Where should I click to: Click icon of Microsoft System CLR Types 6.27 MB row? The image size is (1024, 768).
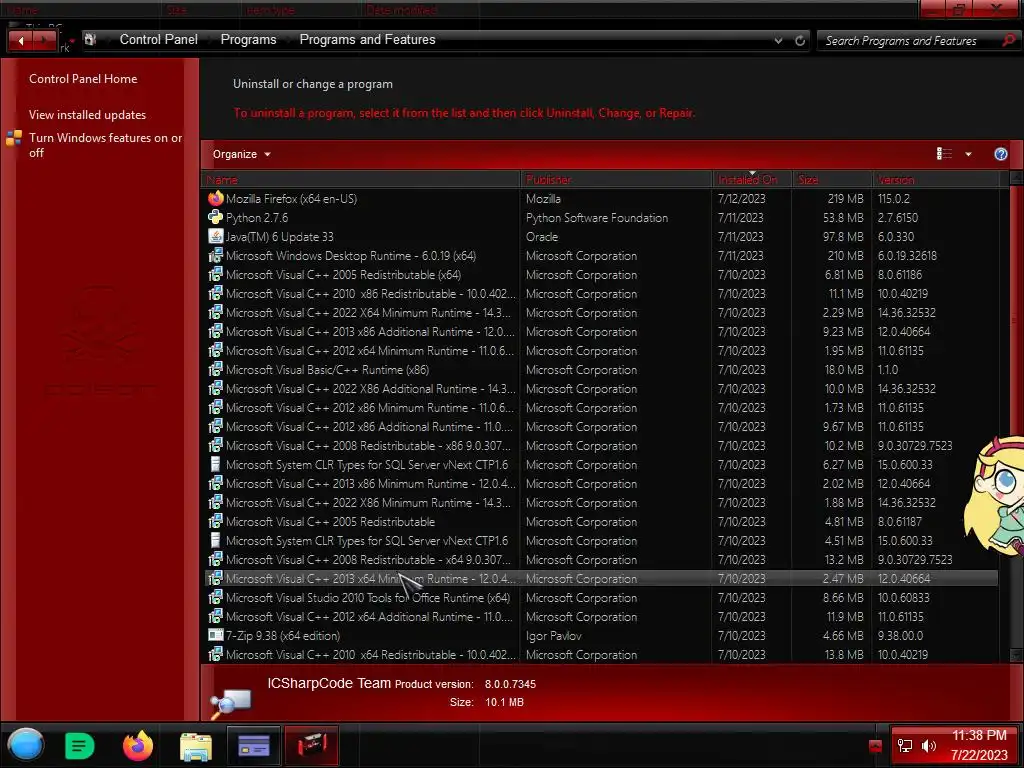tap(216, 464)
